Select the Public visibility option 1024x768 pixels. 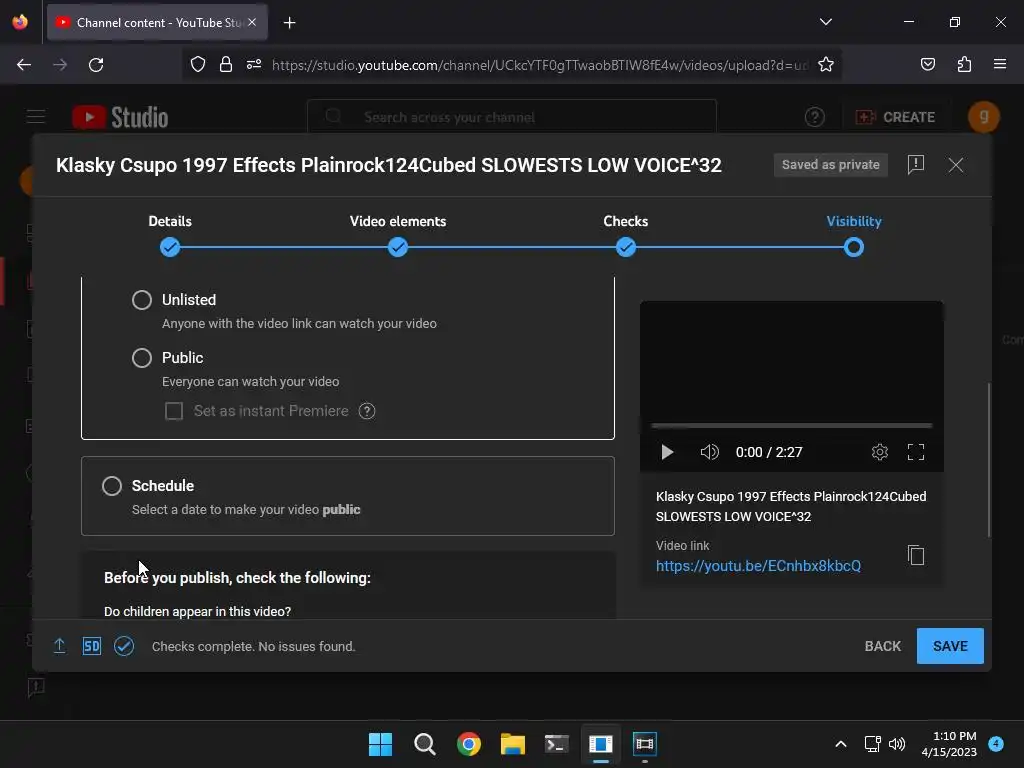click(x=142, y=358)
